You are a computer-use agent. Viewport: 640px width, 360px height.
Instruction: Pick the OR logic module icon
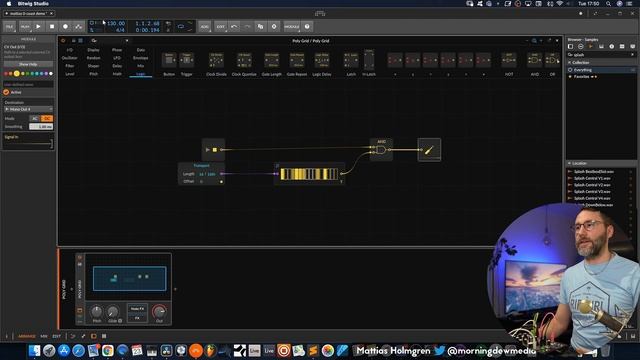coord(553,60)
